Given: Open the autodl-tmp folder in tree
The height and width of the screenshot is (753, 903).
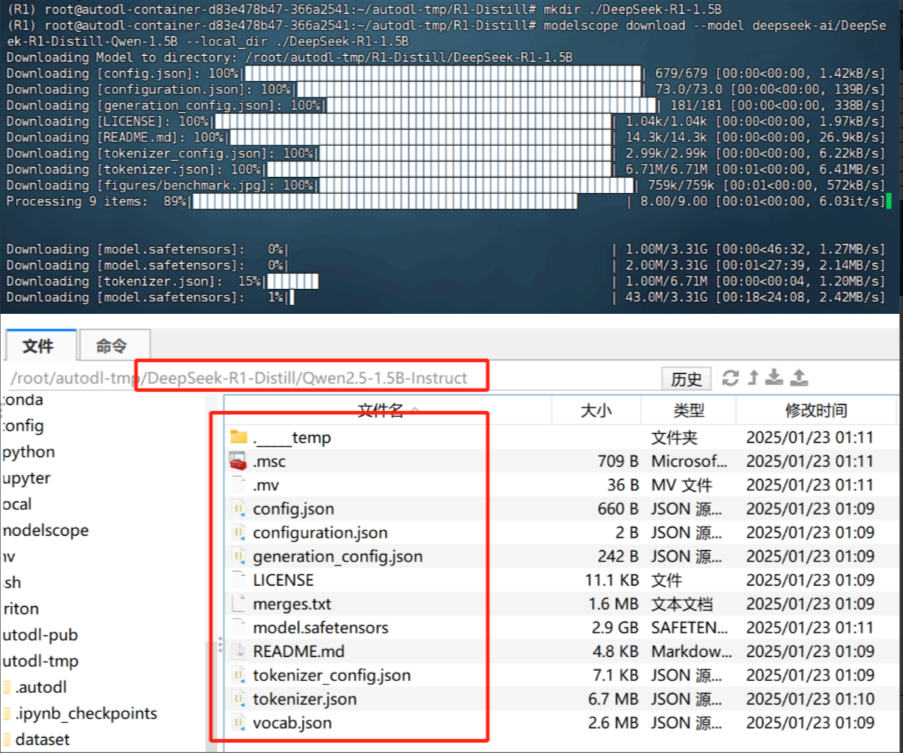Looking at the screenshot, I should pyautogui.click(x=40, y=661).
